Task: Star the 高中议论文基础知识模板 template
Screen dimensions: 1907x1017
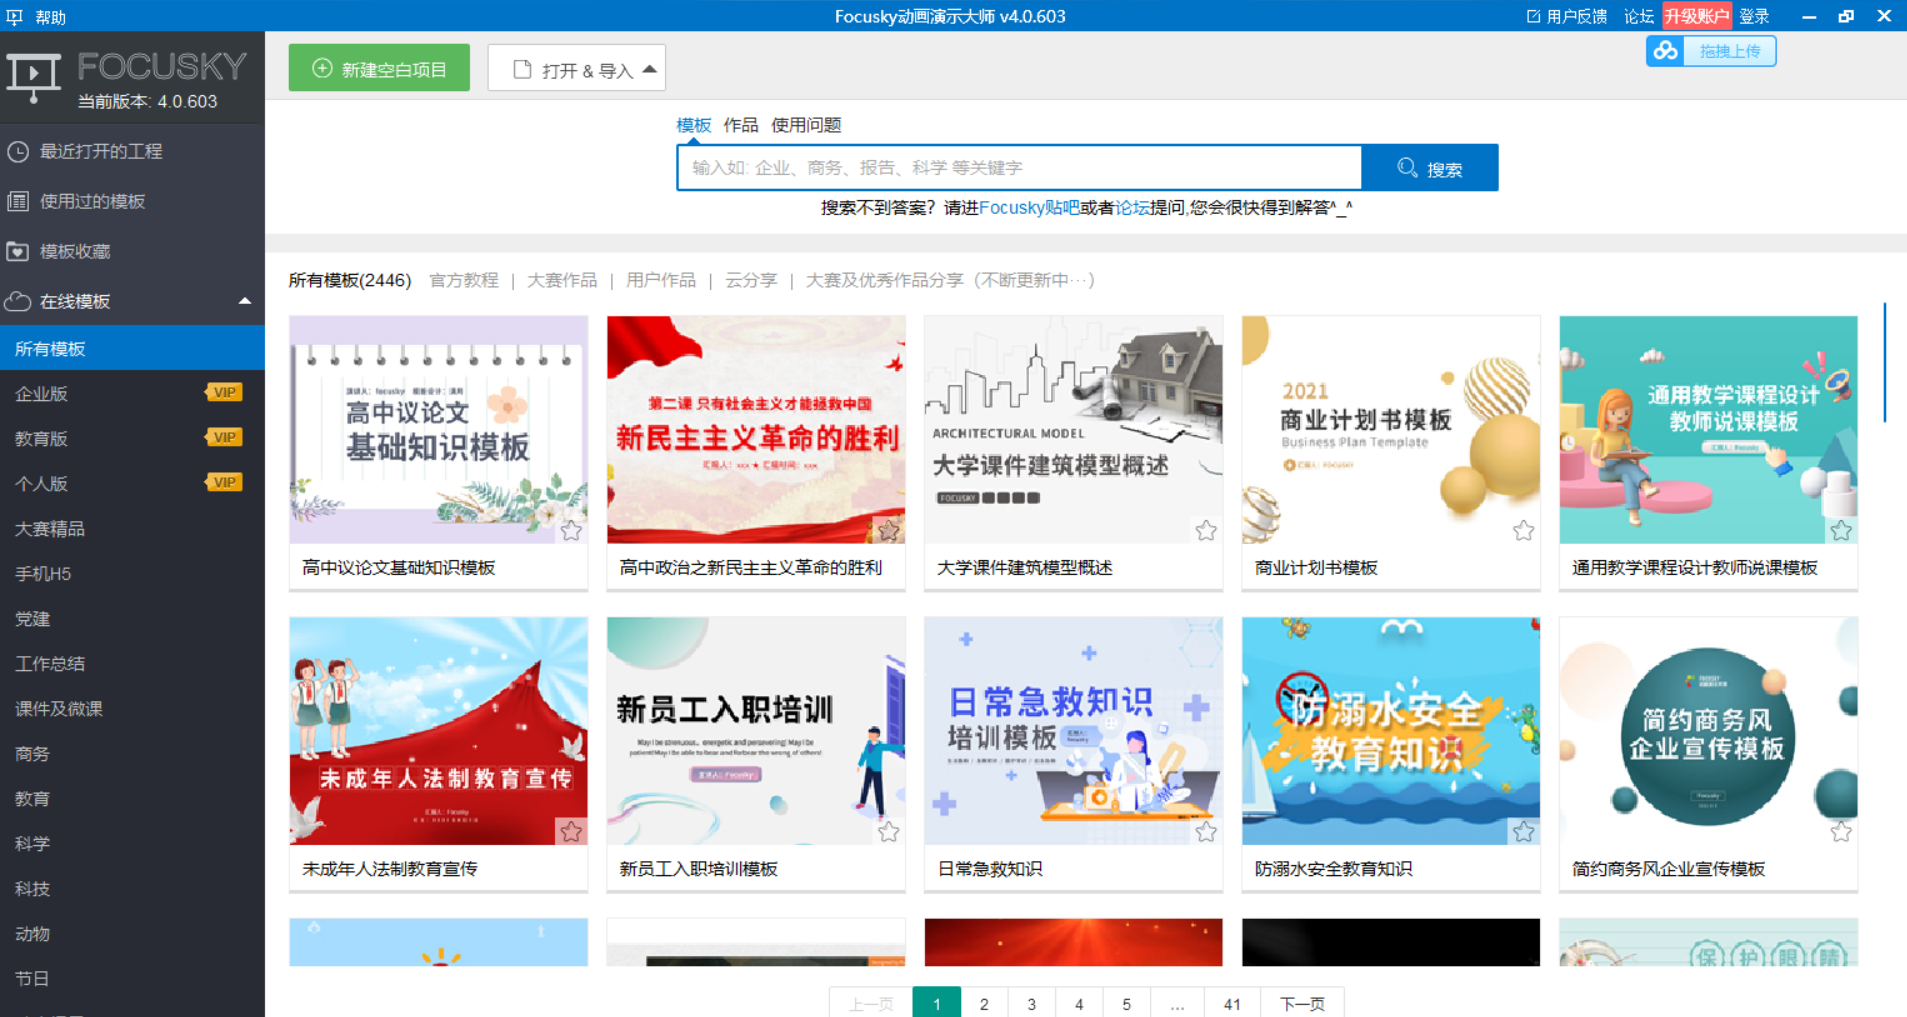Action: coord(572,532)
